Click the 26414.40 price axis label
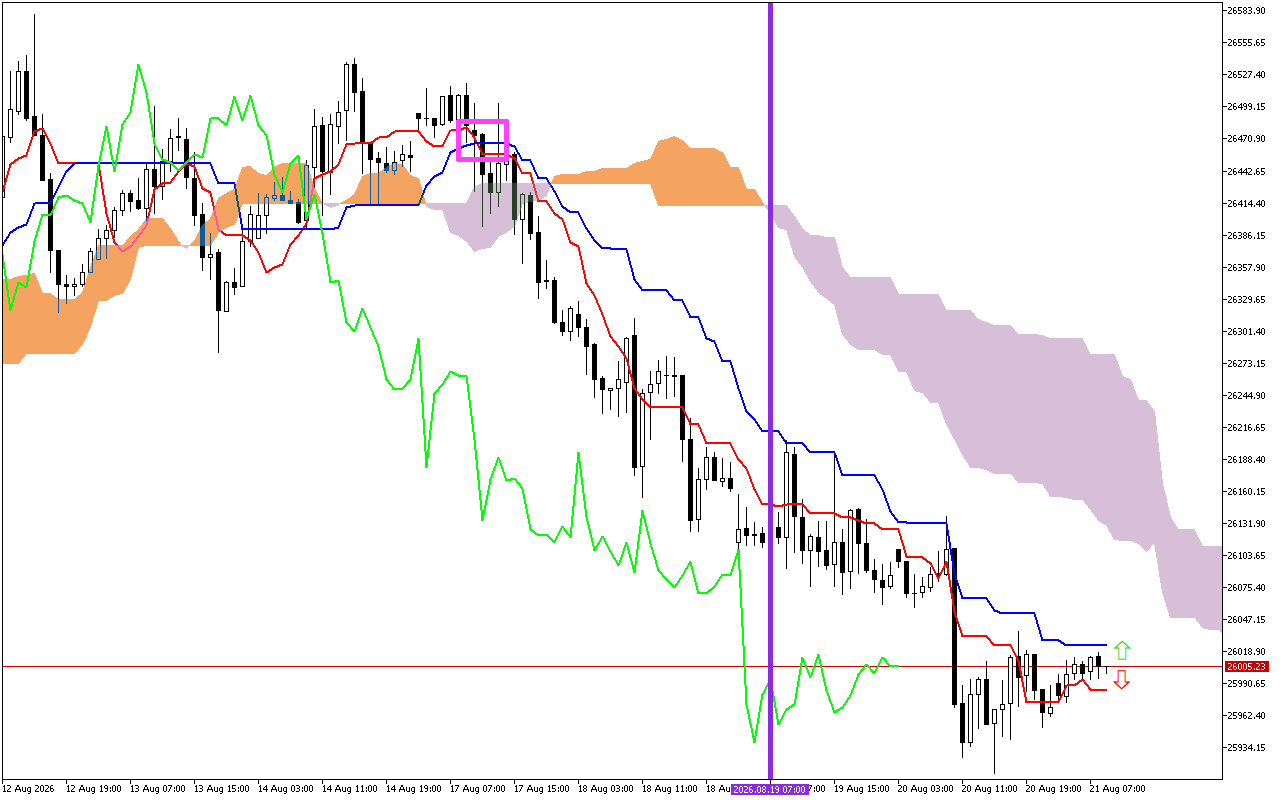The height and width of the screenshot is (800, 1280). [1246, 203]
